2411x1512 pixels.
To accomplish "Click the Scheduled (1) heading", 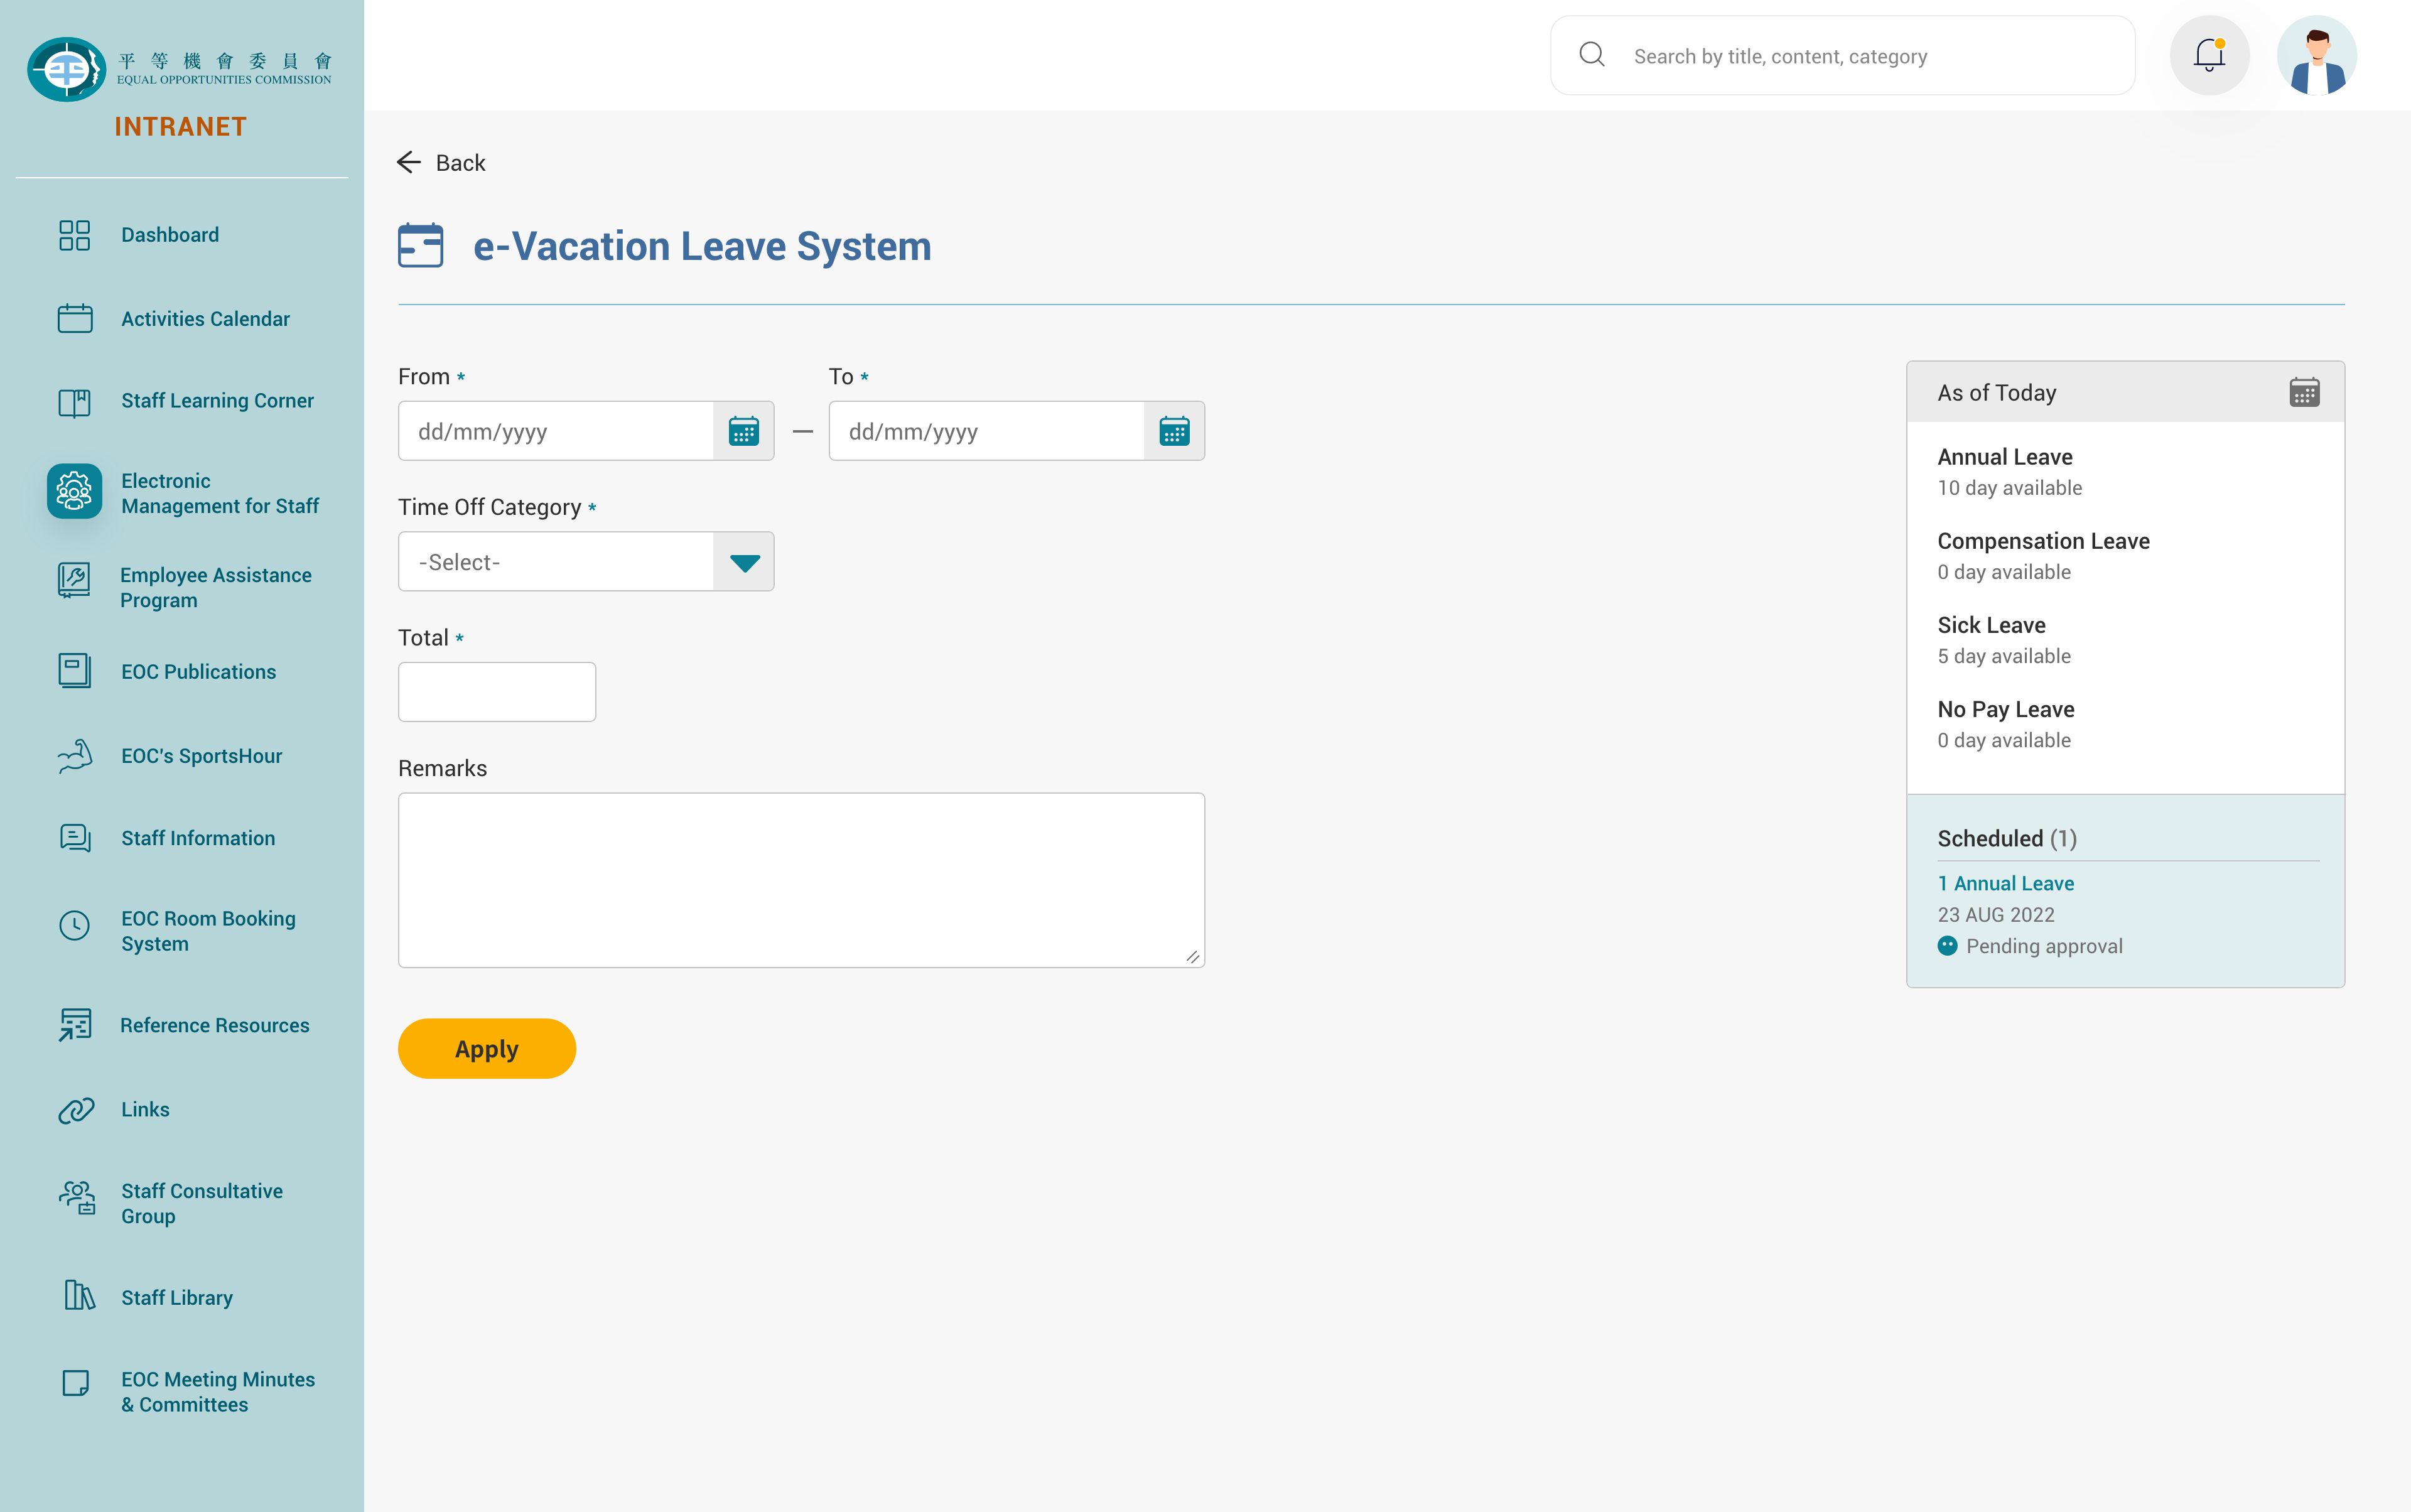I will 2006,838.
